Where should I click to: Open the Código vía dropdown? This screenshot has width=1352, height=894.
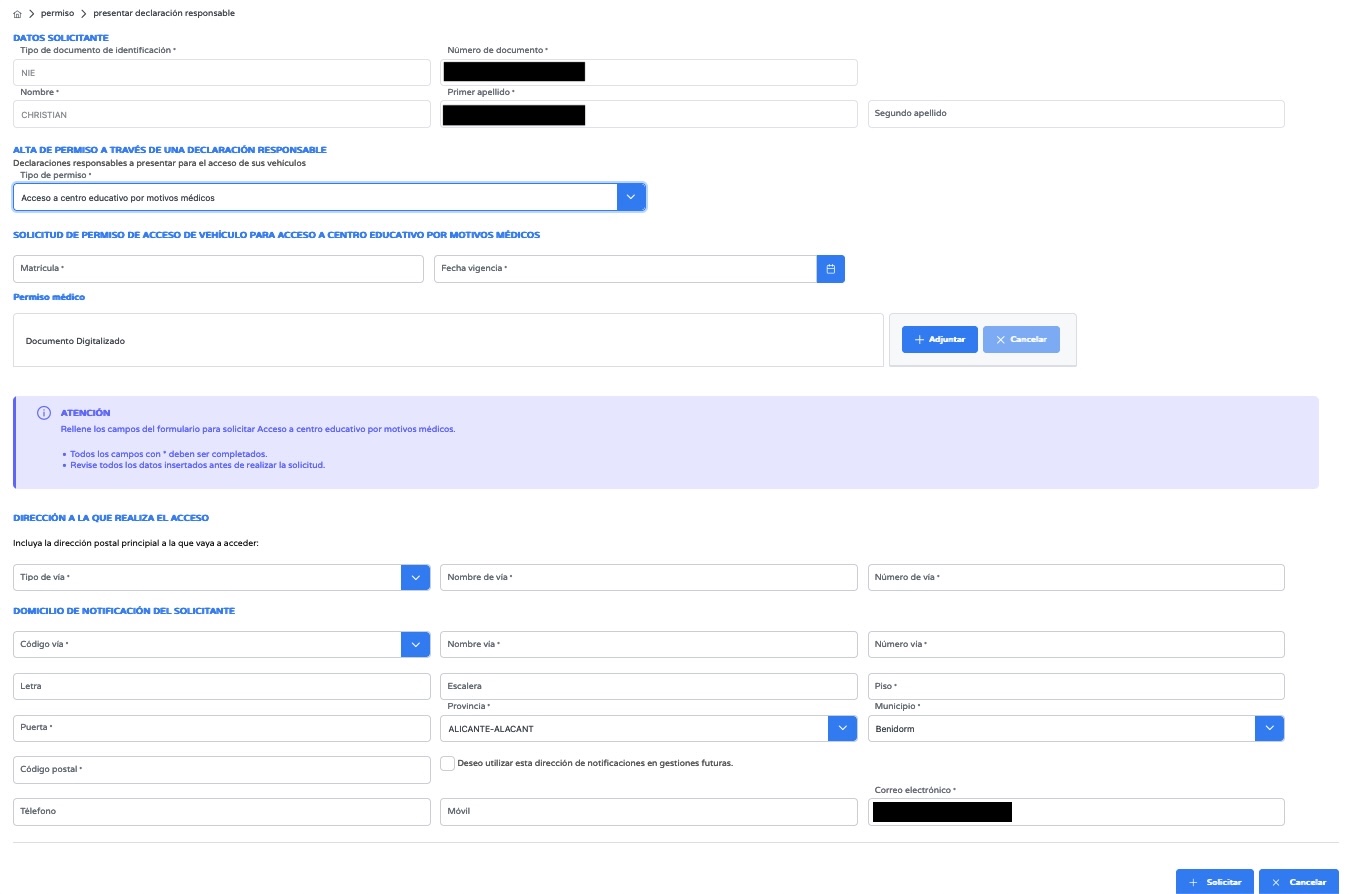415,645
